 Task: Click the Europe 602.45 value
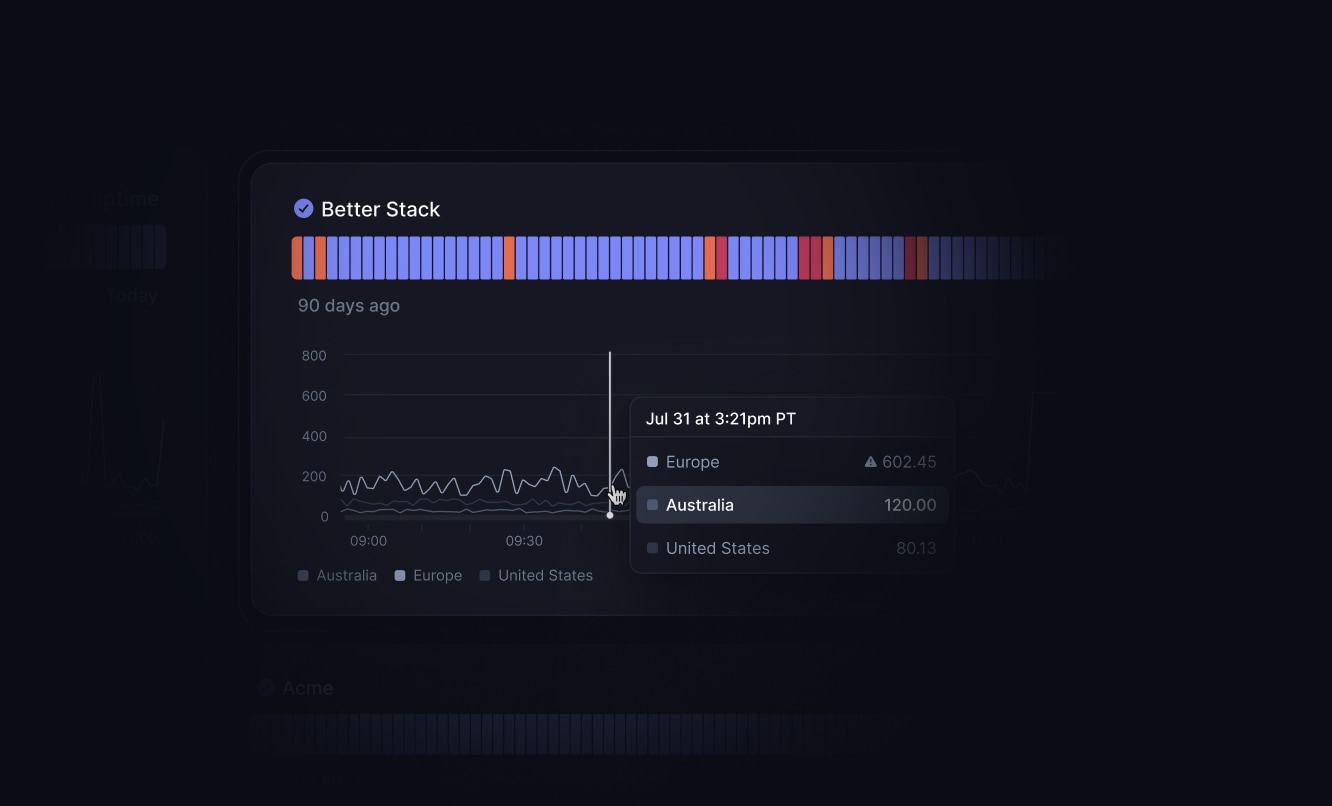(909, 462)
